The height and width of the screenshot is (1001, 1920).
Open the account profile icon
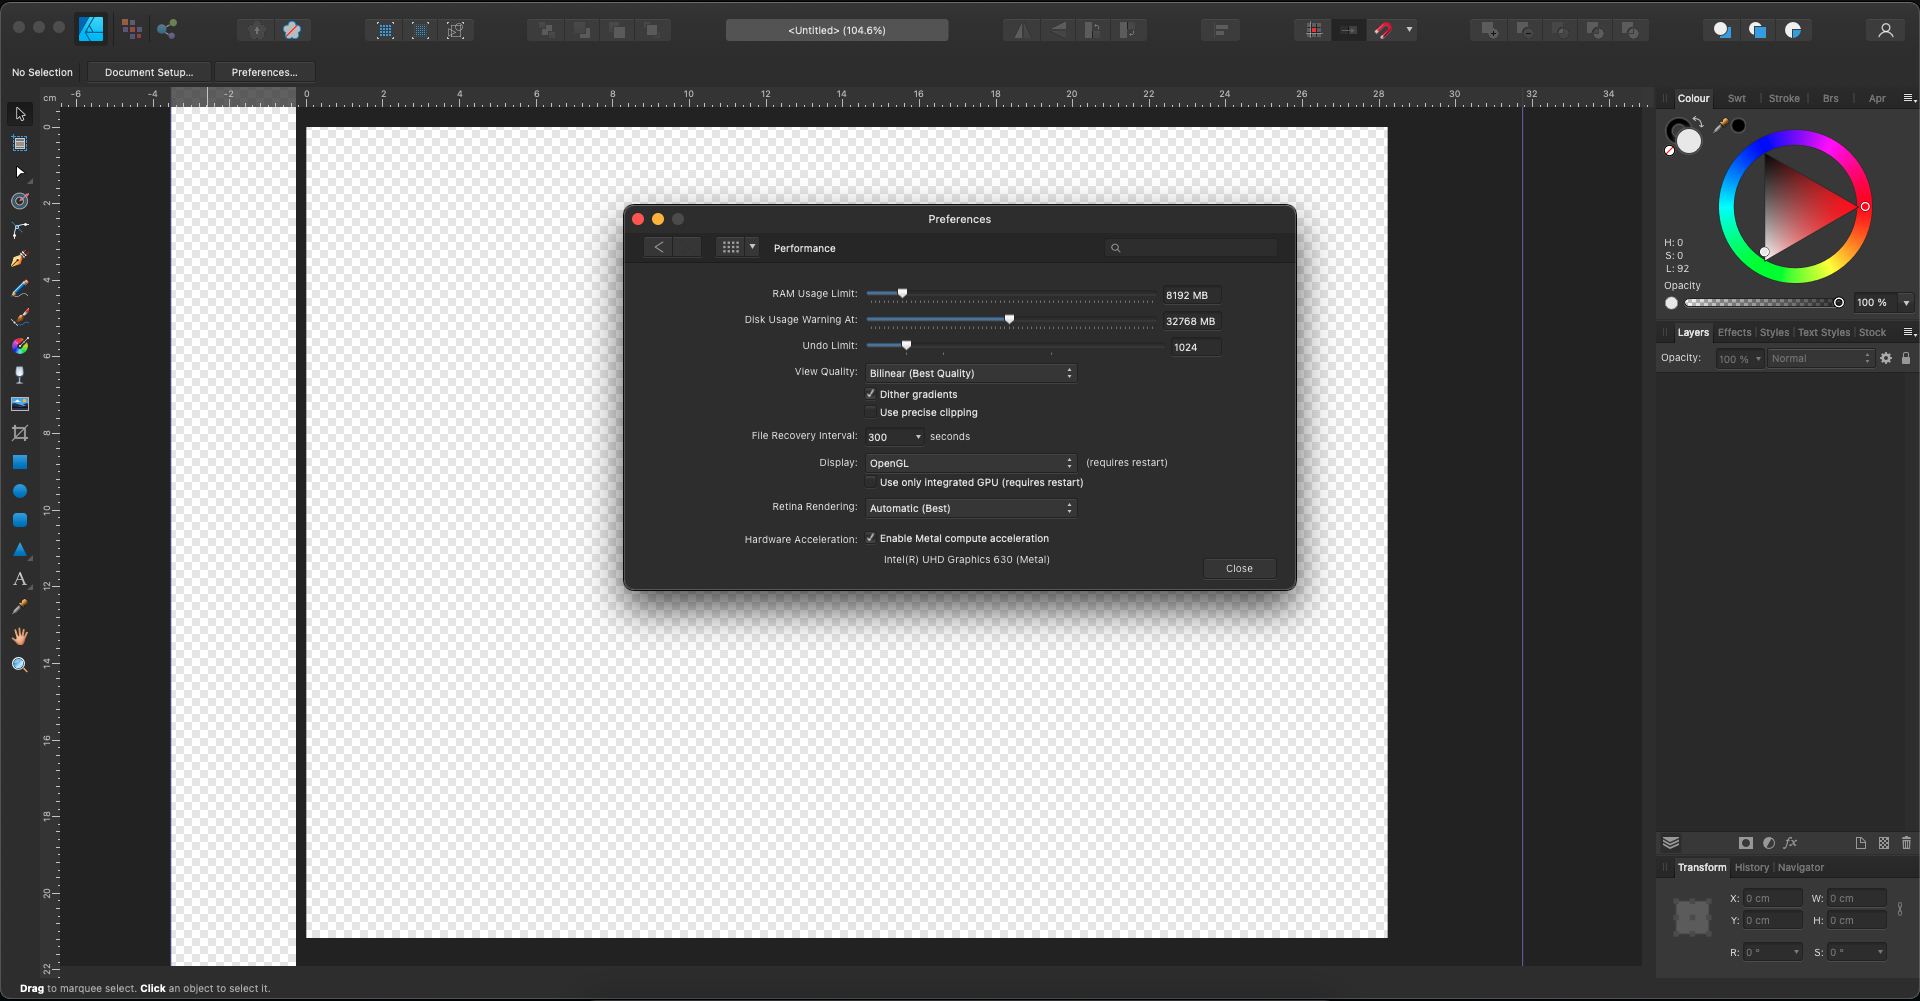tap(1886, 30)
